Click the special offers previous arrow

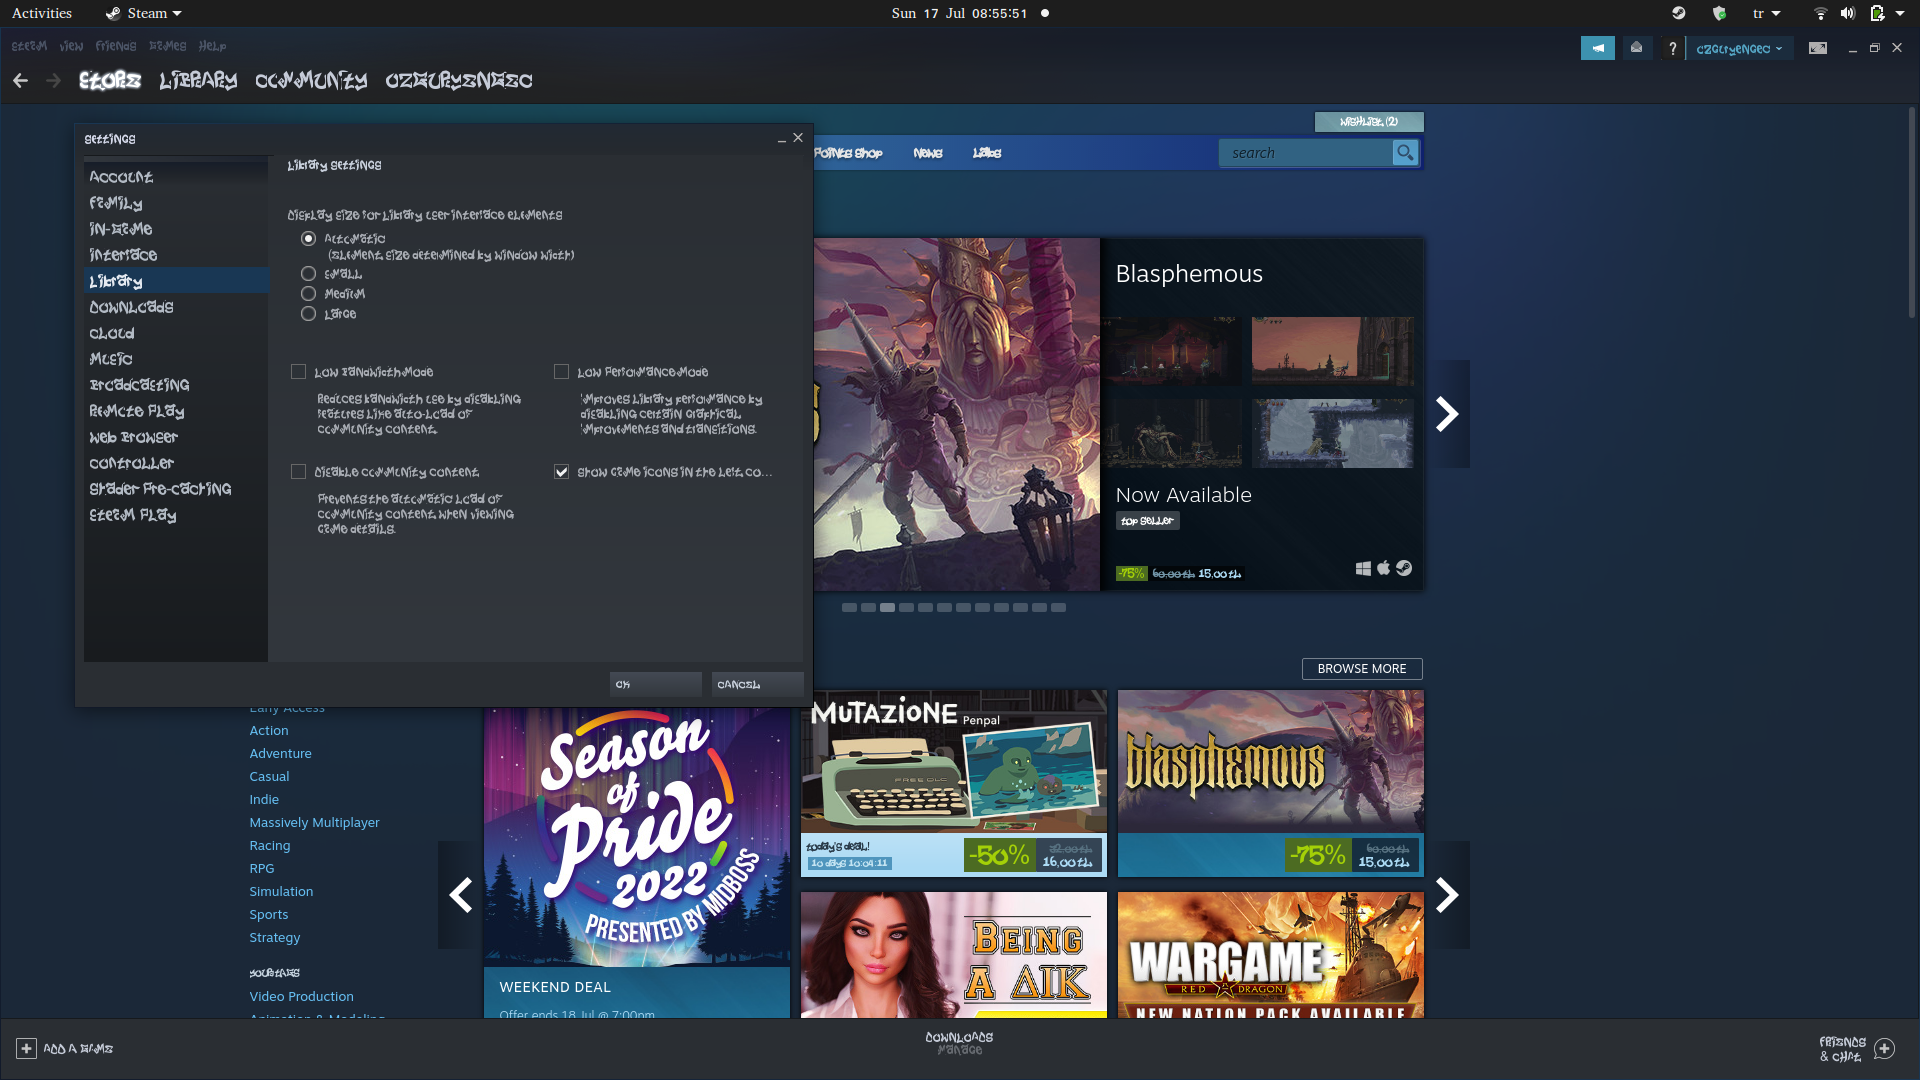pos(460,895)
